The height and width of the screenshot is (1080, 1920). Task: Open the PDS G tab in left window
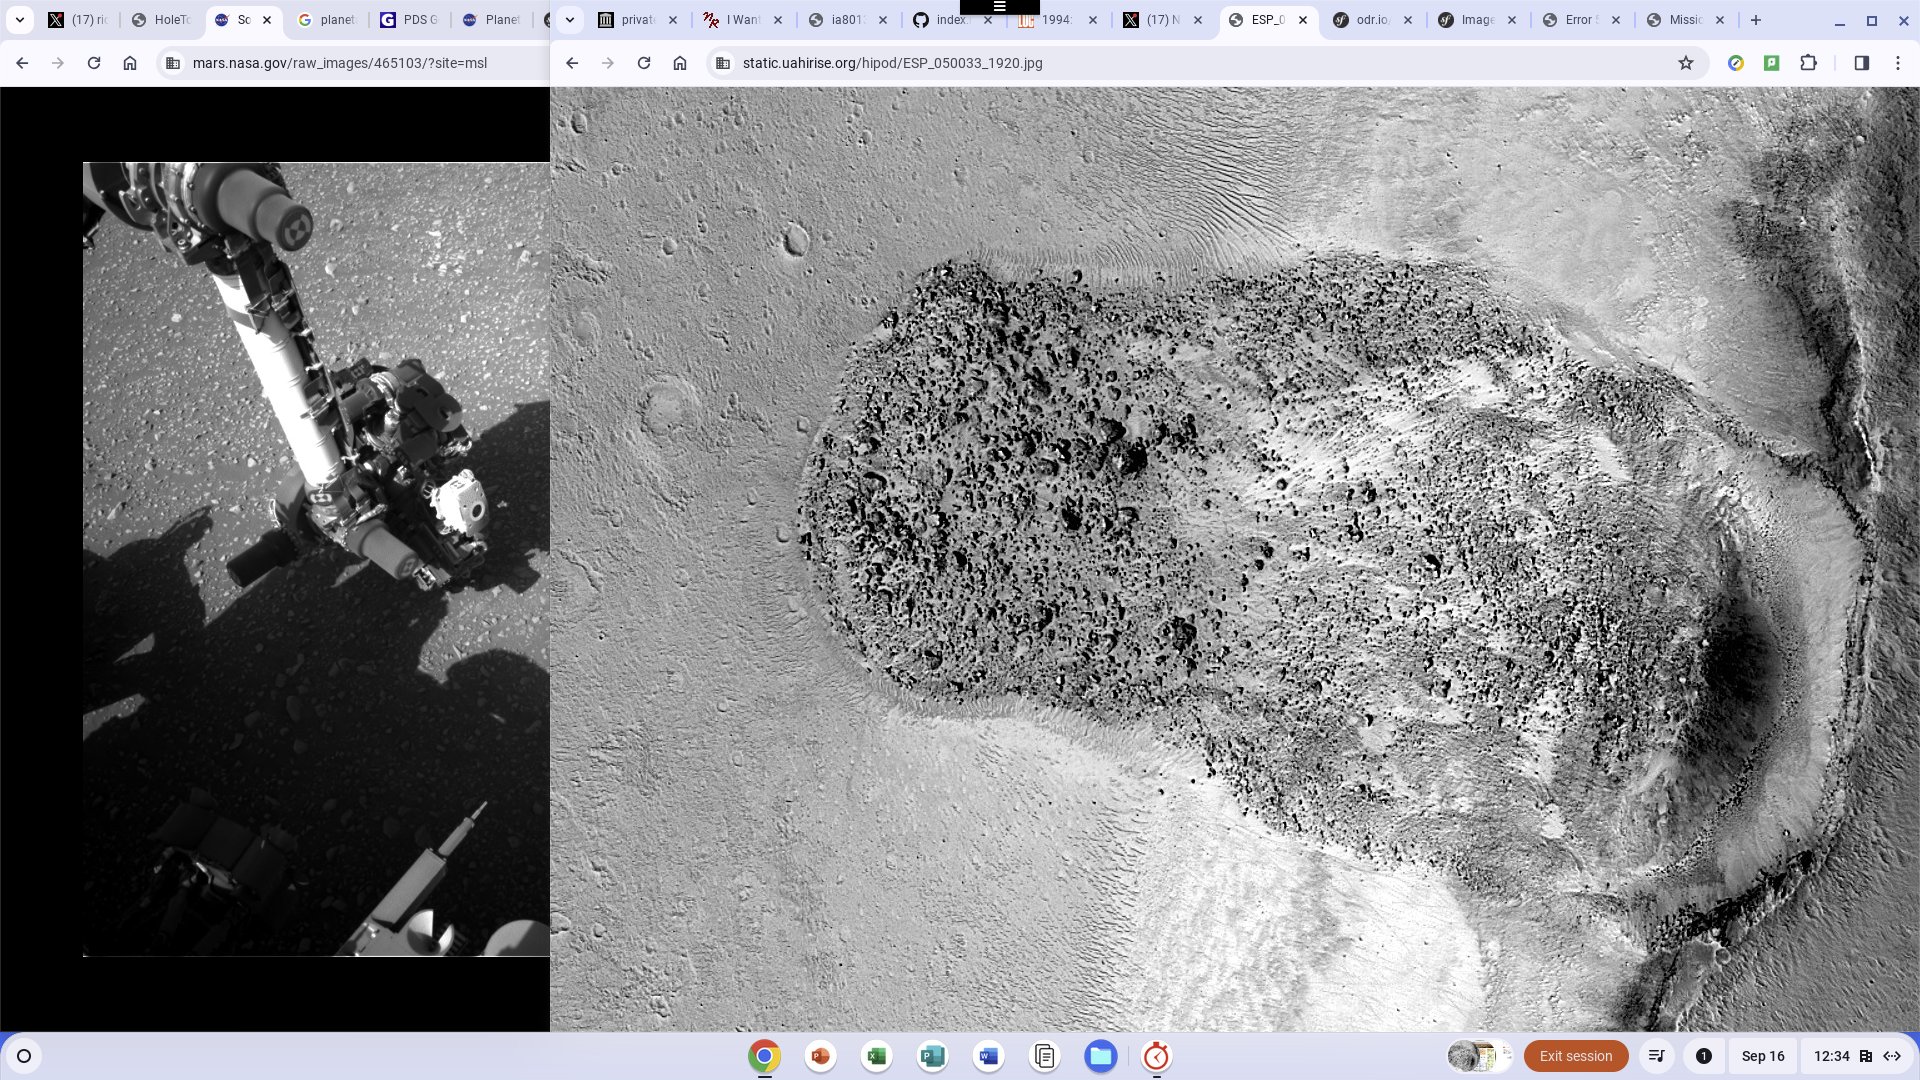(410, 20)
